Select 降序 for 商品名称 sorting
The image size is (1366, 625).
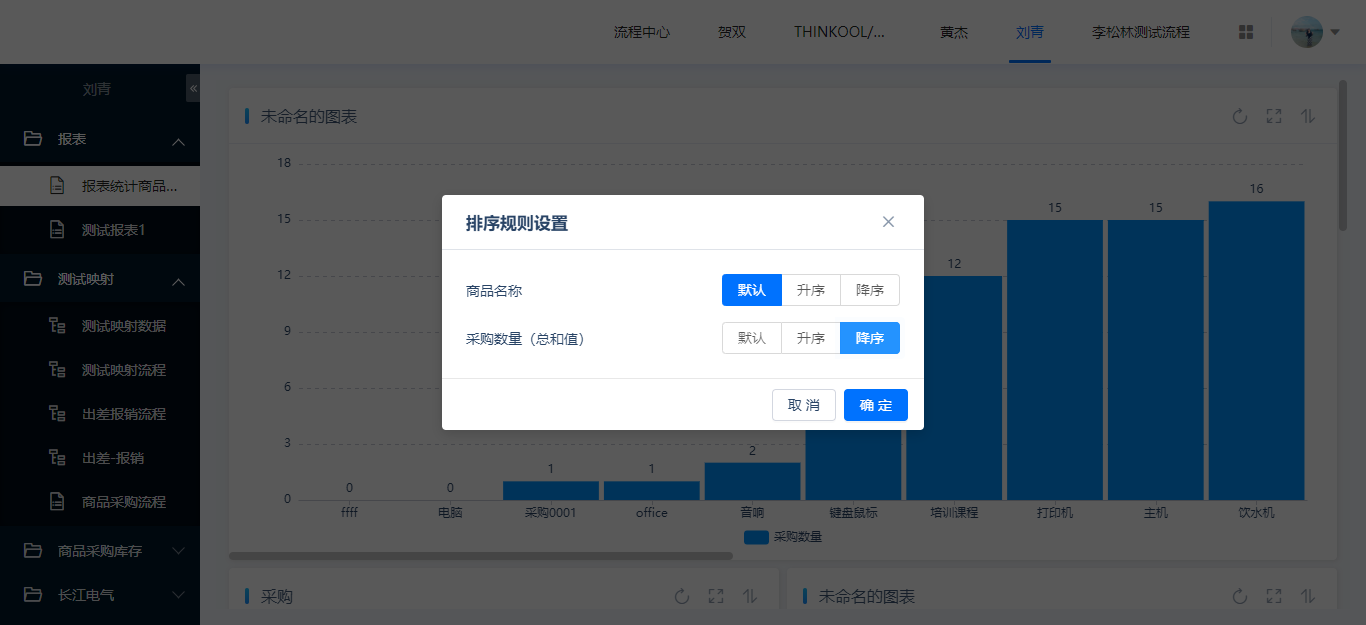tap(870, 290)
